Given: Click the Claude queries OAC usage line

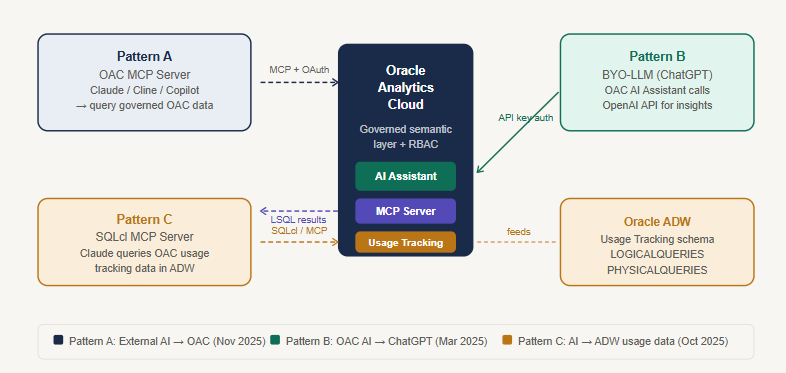Looking at the screenshot, I should (144, 253).
